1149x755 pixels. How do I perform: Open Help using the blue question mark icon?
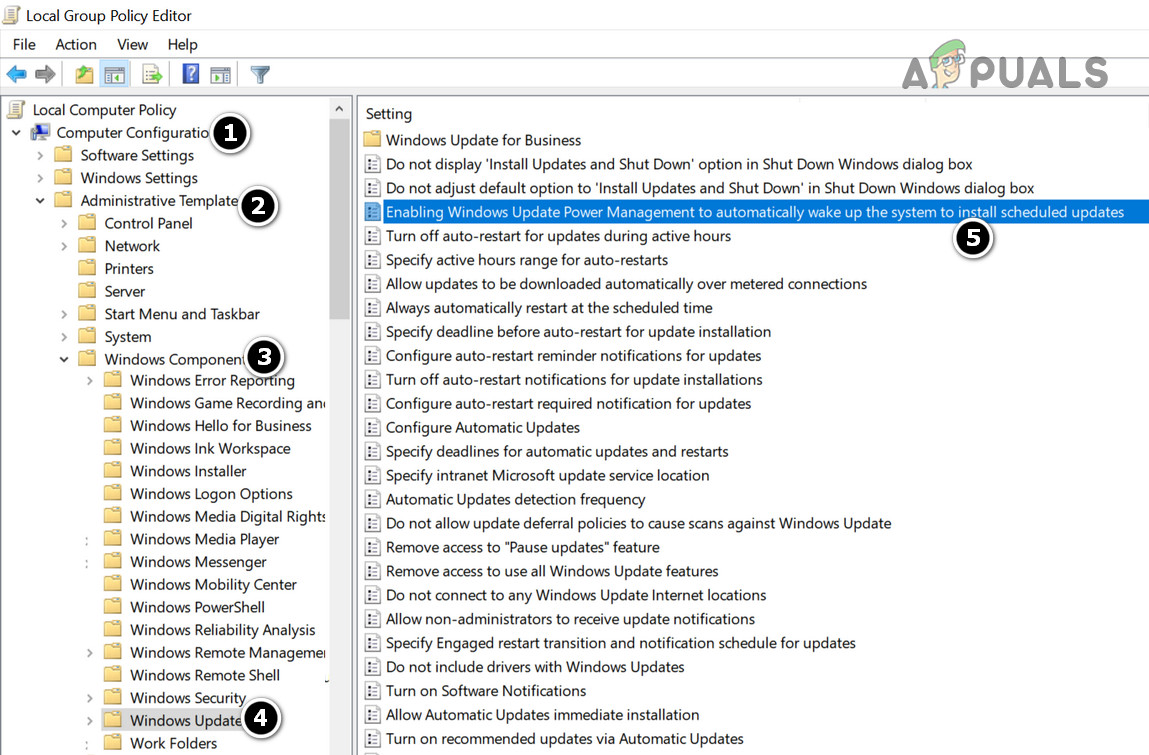pos(191,74)
